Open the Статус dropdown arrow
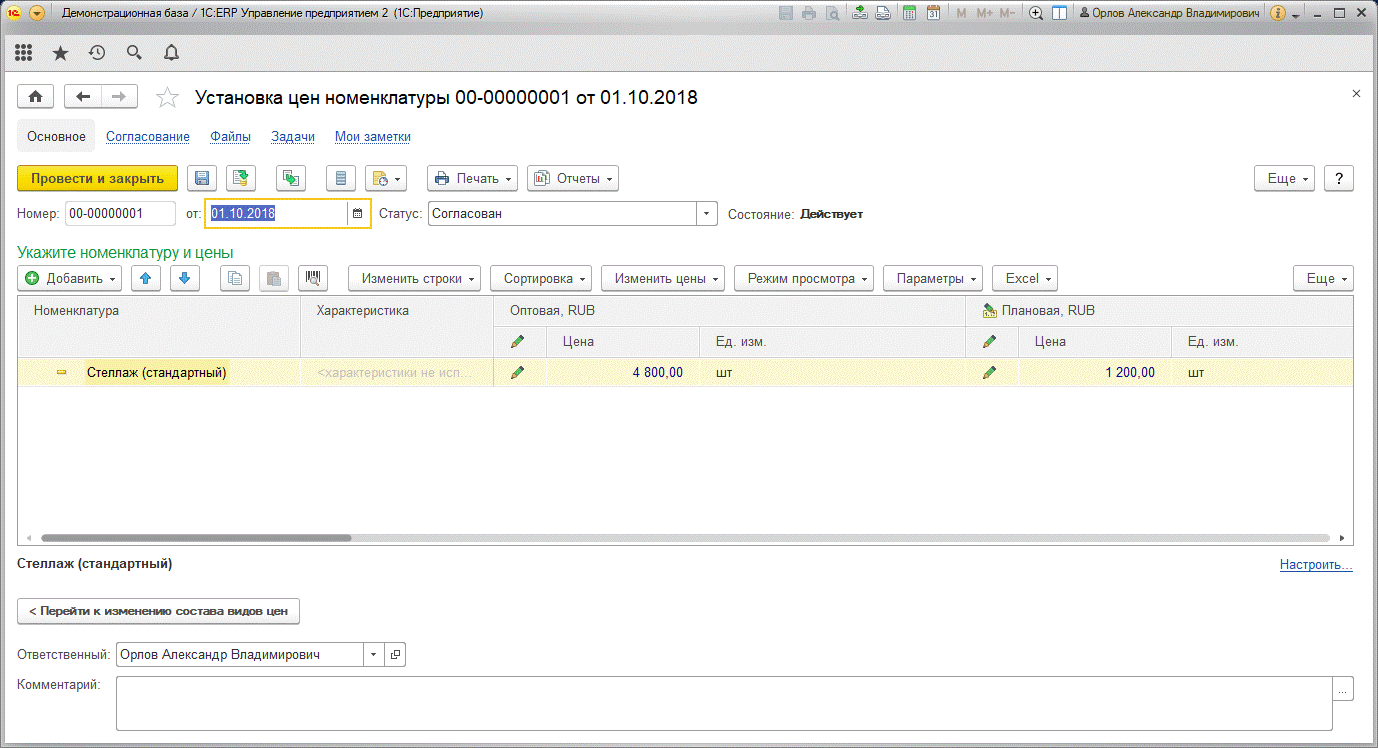Screen dimensions: 1378x748 (x=707, y=214)
